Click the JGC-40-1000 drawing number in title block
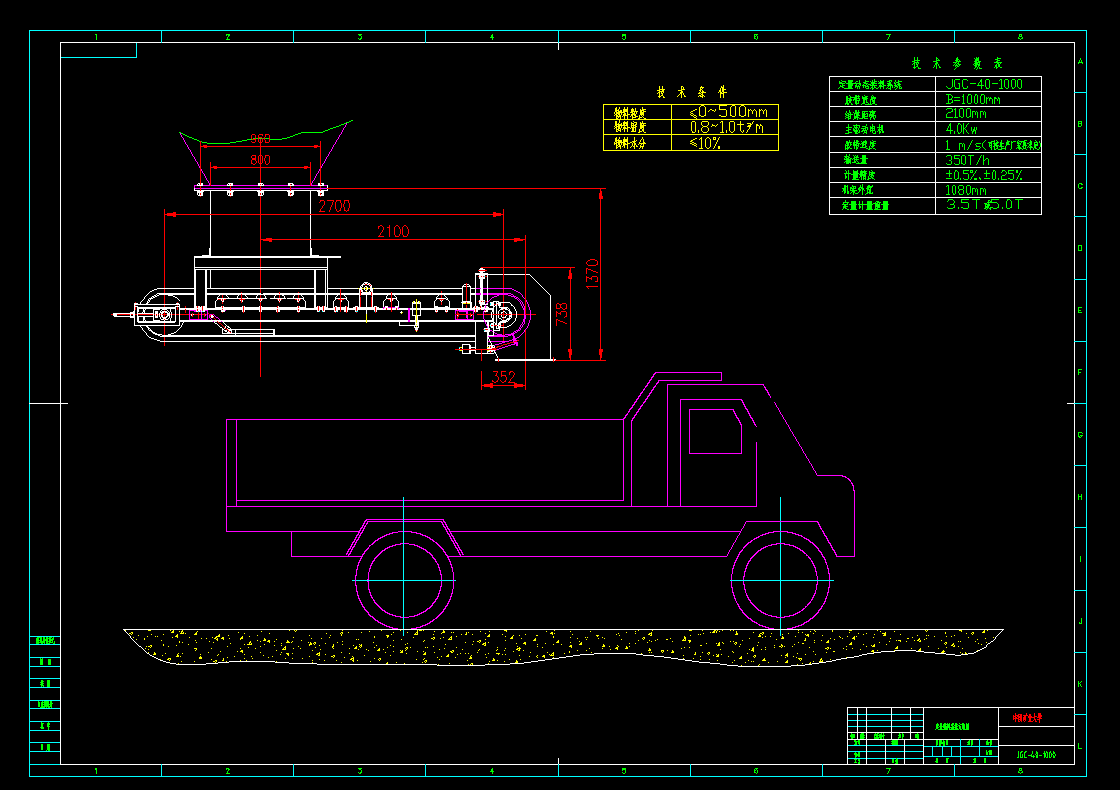Screen dimensions: 1120x790 tap(1038, 753)
